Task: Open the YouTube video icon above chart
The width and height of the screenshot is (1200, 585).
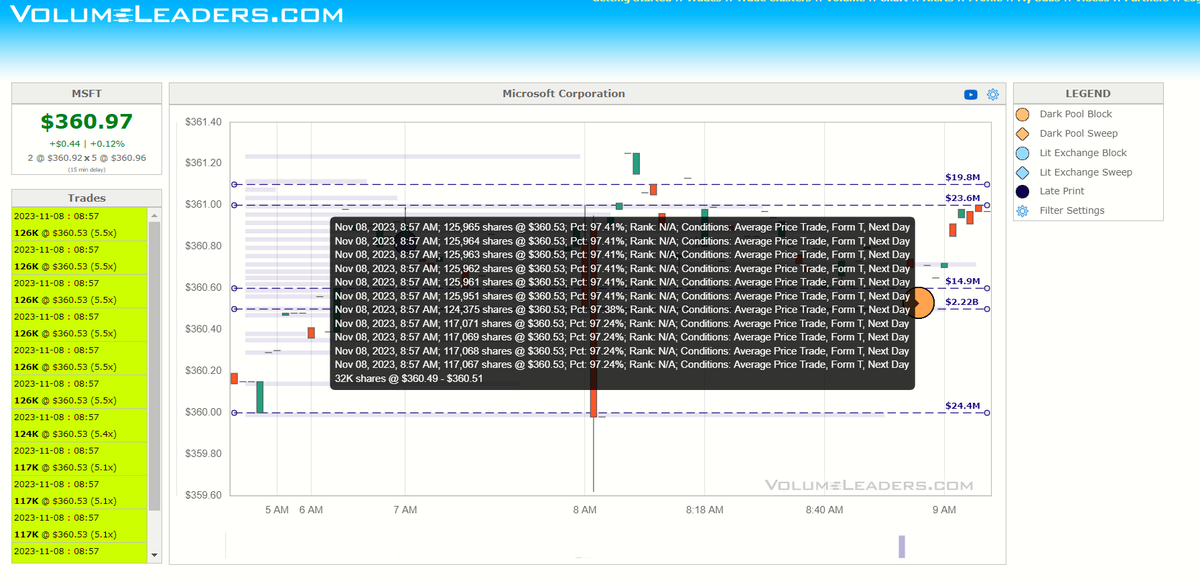Action: 970,94
